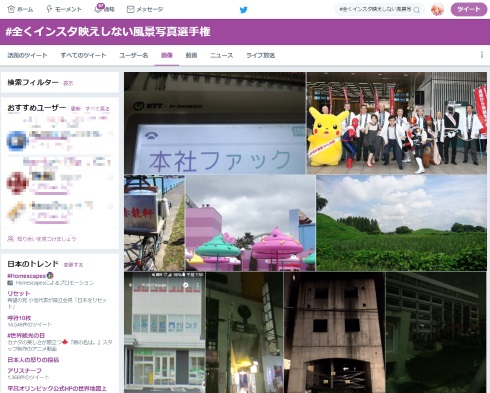Click the home house icon

(x=11, y=9)
